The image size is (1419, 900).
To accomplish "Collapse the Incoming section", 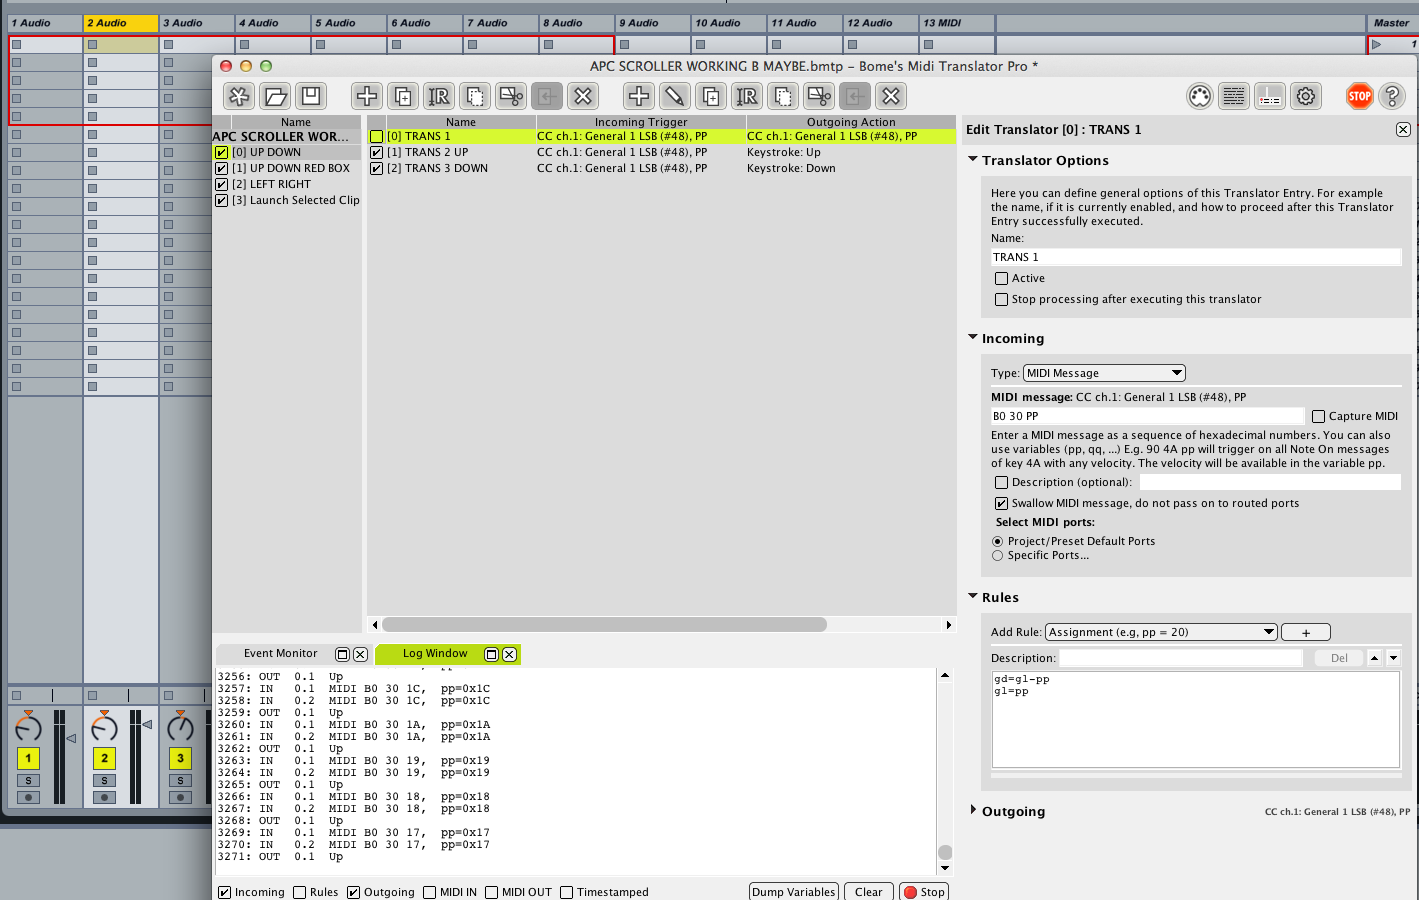I will tap(973, 338).
